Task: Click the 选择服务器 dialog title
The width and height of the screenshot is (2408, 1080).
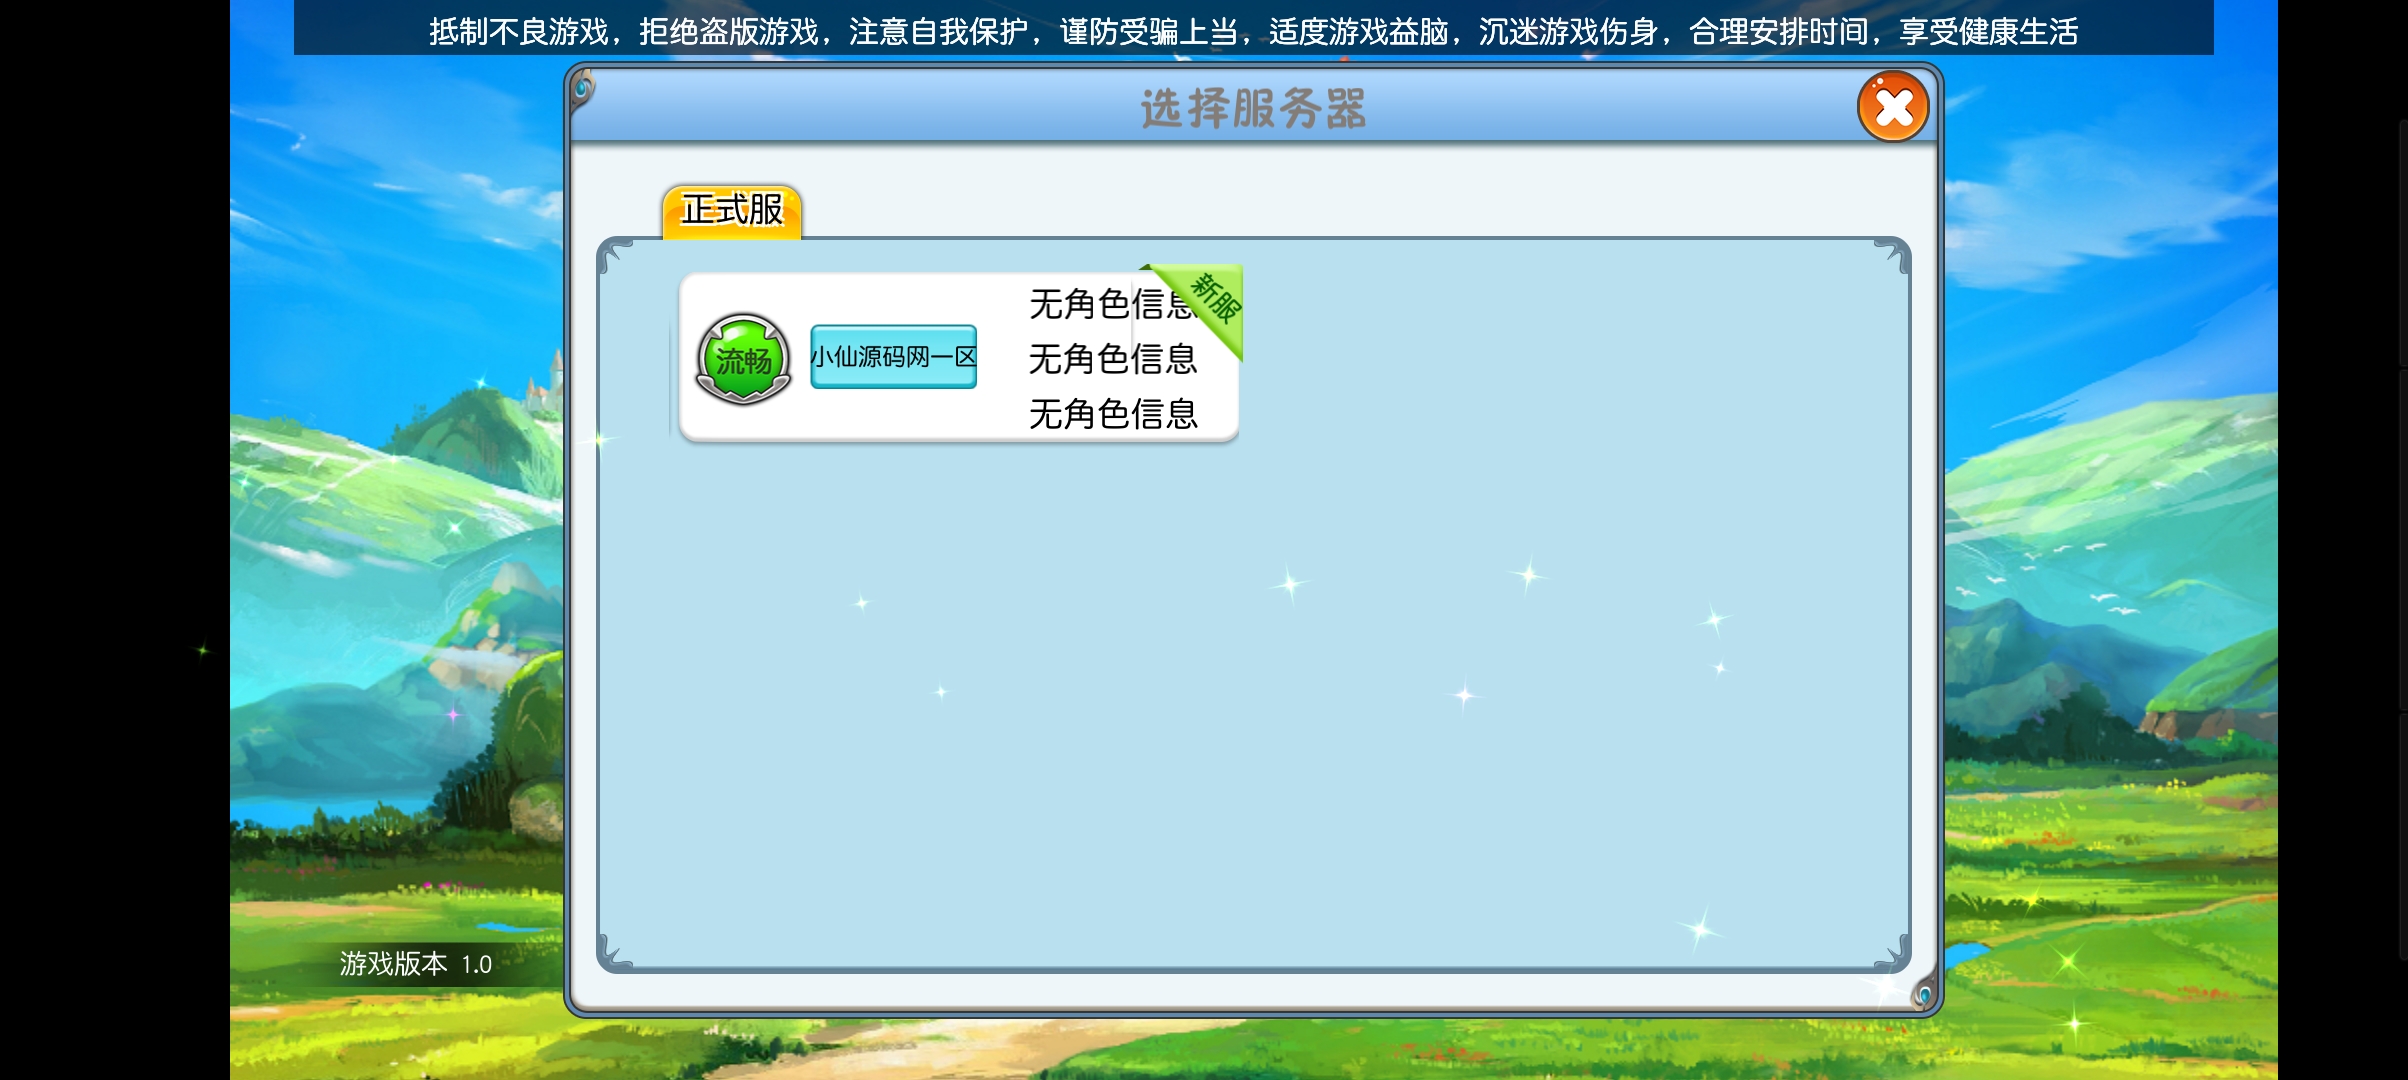Action: pyautogui.click(x=1253, y=108)
